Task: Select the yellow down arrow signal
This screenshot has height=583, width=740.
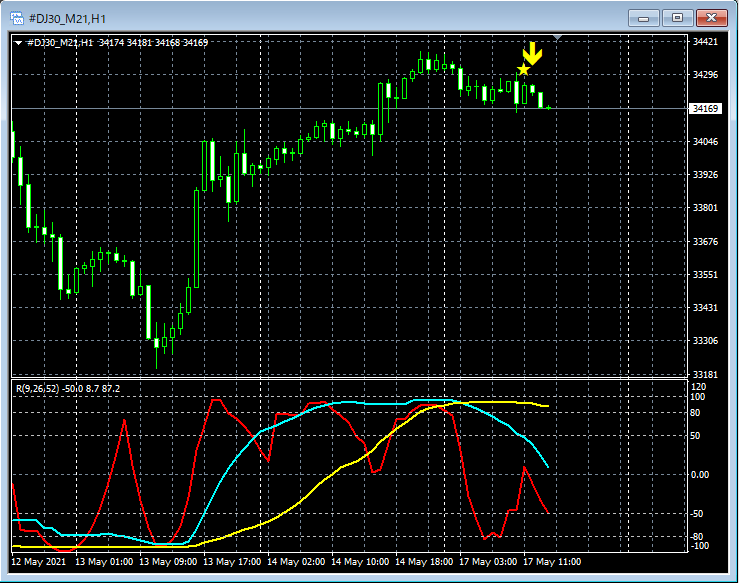Action: pyautogui.click(x=532, y=53)
